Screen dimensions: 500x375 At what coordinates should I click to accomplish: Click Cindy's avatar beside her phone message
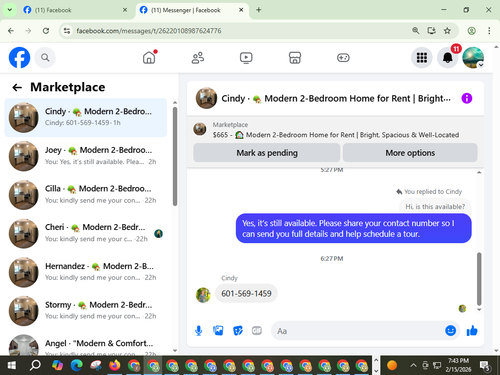pyautogui.click(x=203, y=295)
